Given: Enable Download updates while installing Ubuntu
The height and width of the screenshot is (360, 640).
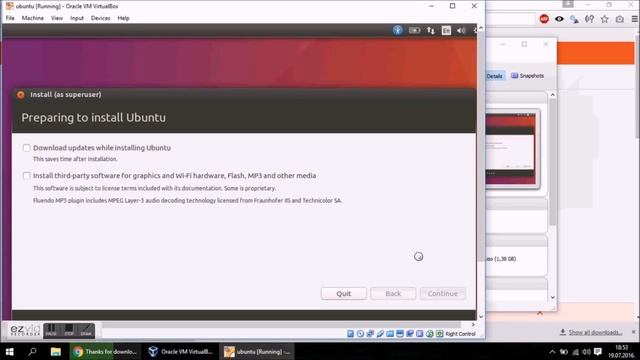Looking at the screenshot, I should pyautogui.click(x=27, y=148).
